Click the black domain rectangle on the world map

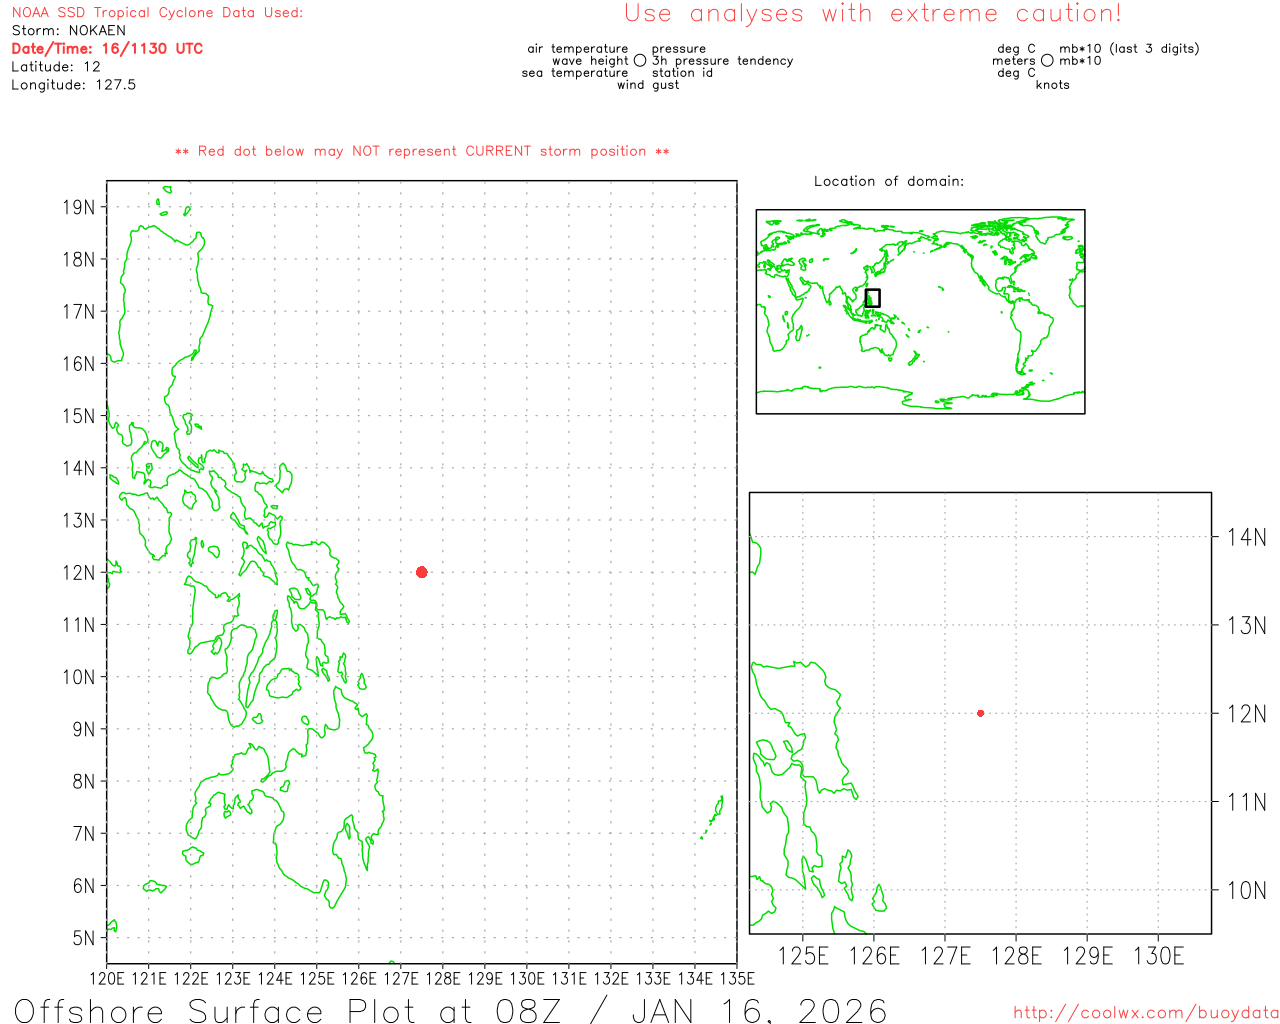coord(872,298)
